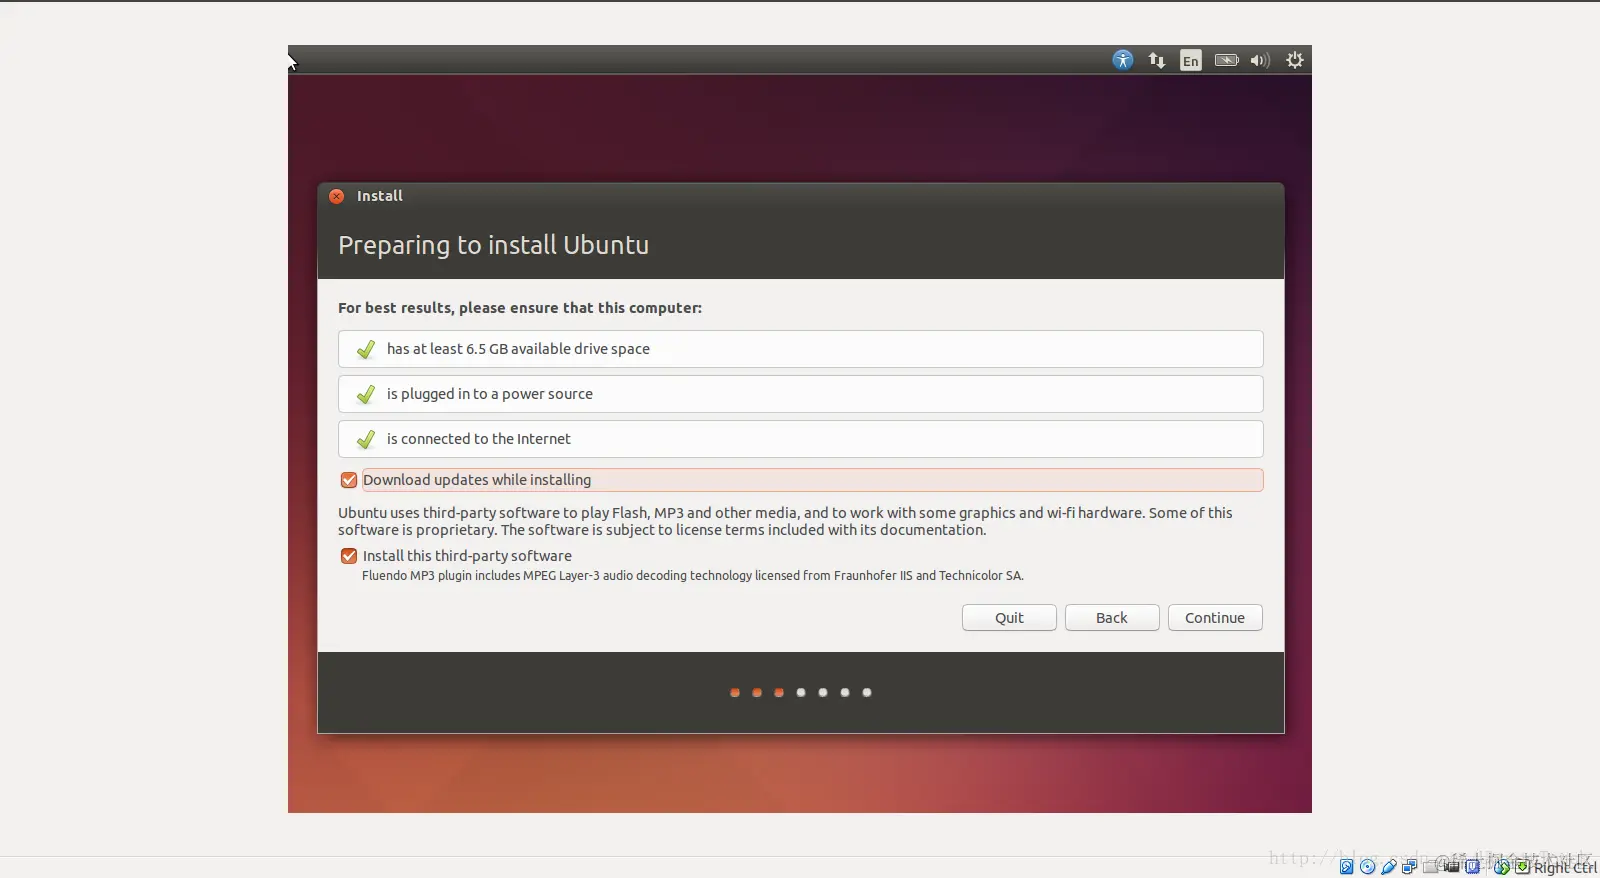Click the VirtualBox USB devices icon
The width and height of the screenshot is (1600, 878).
pos(1388,867)
